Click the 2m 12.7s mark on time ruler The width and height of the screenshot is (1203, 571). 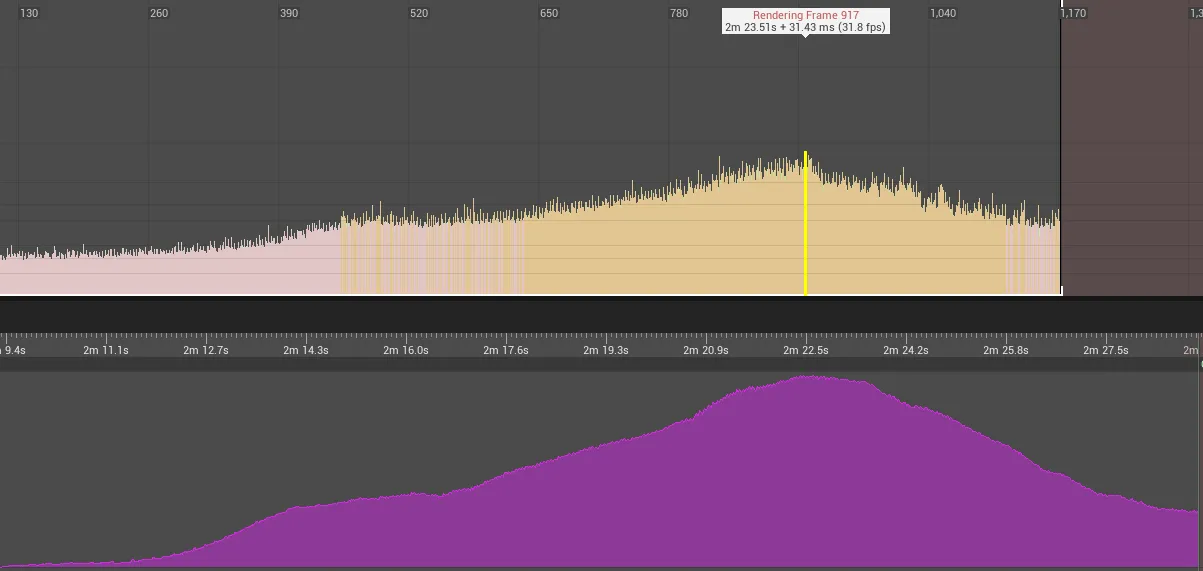207,351
